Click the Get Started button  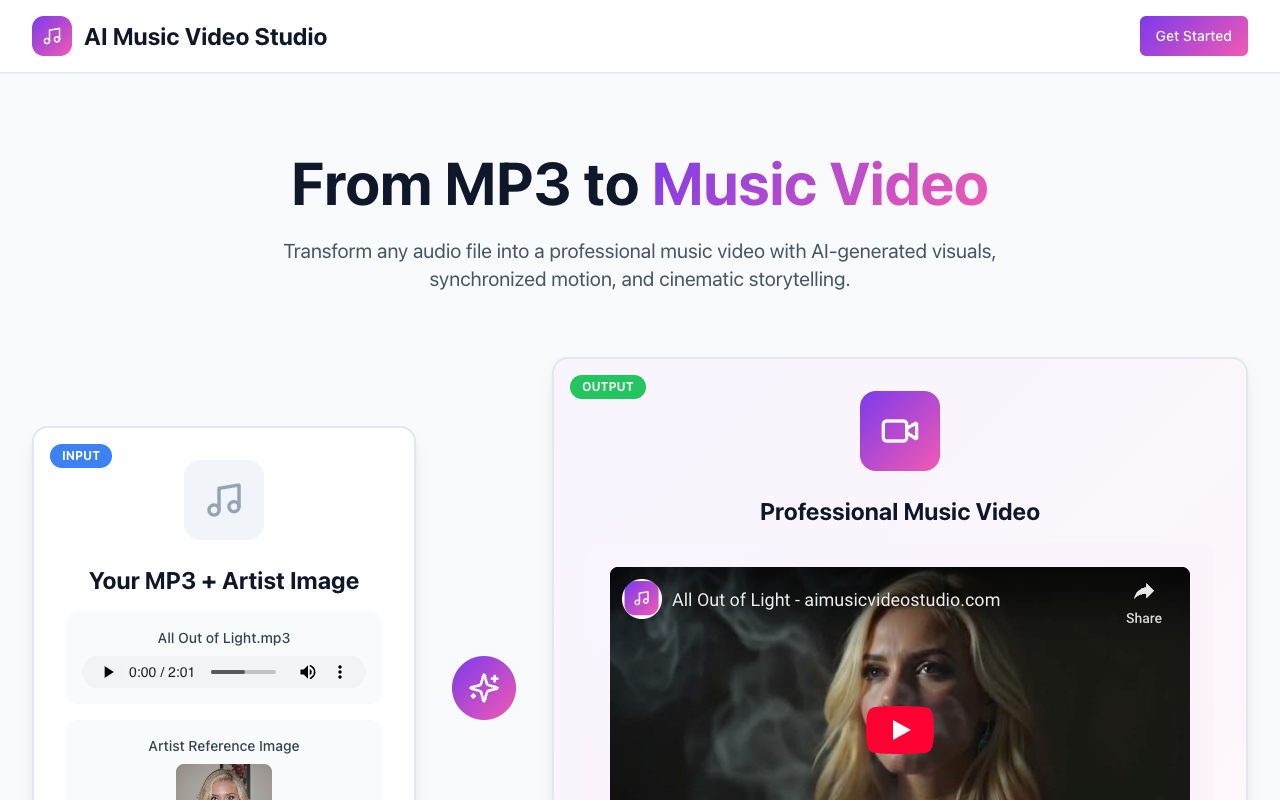(x=1193, y=36)
